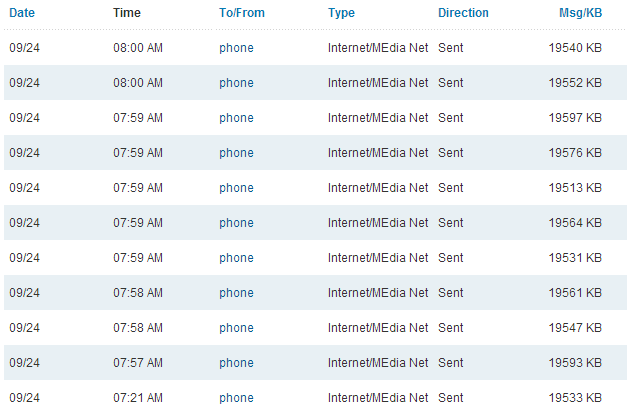632x414 pixels.
Task: Sort by the Direction column header
Action: (463, 13)
